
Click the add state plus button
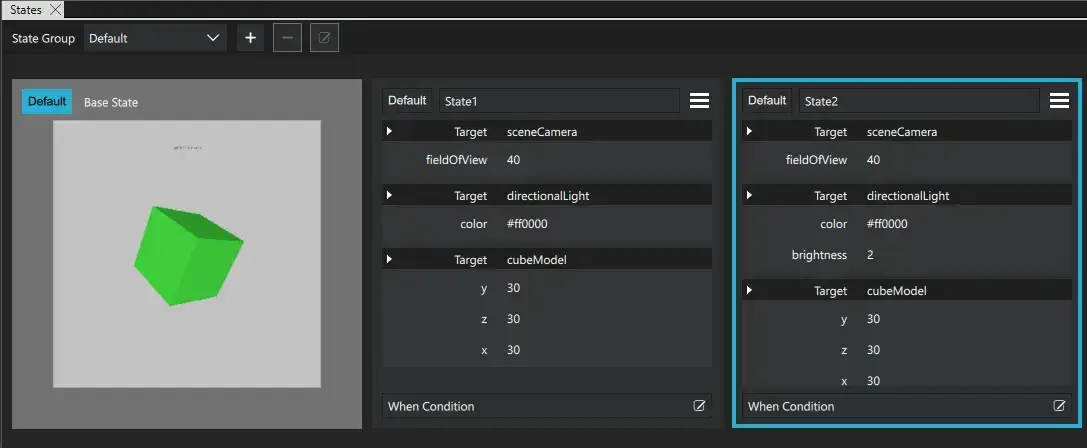[250, 39]
